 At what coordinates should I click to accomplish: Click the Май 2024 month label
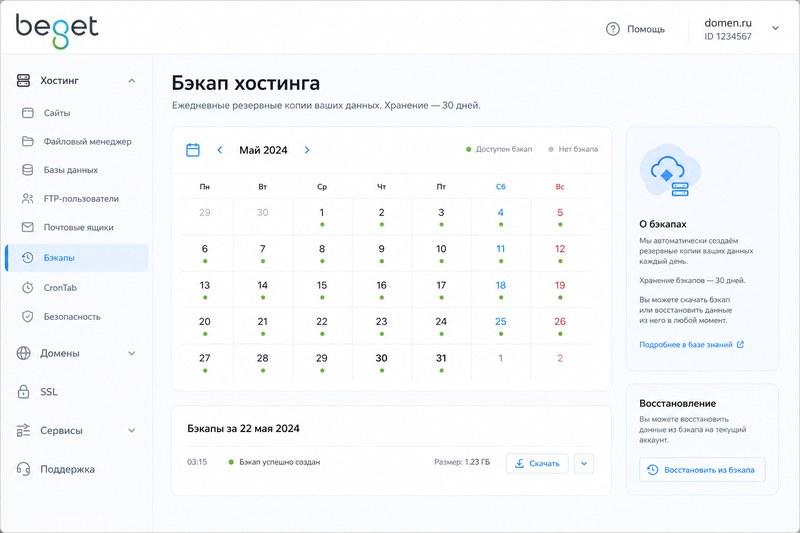(263, 150)
